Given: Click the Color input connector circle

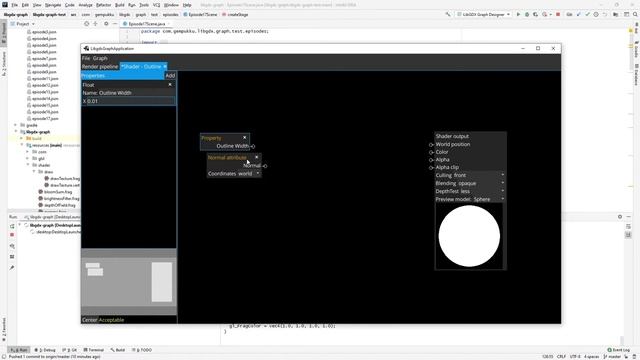Looking at the screenshot, I should point(431,152).
